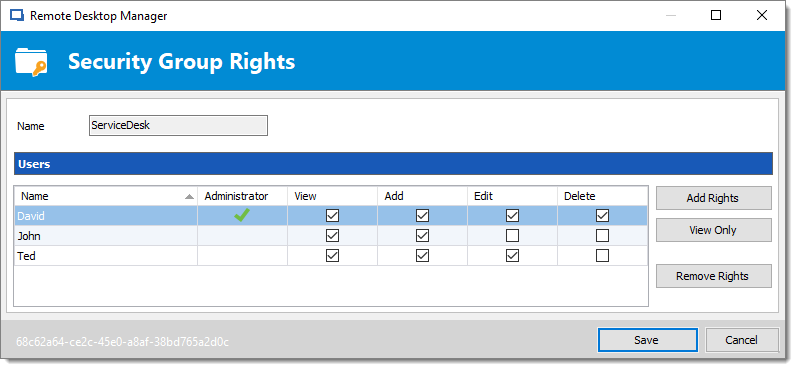Uncheck Delete right for David

(x=603, y=216)
